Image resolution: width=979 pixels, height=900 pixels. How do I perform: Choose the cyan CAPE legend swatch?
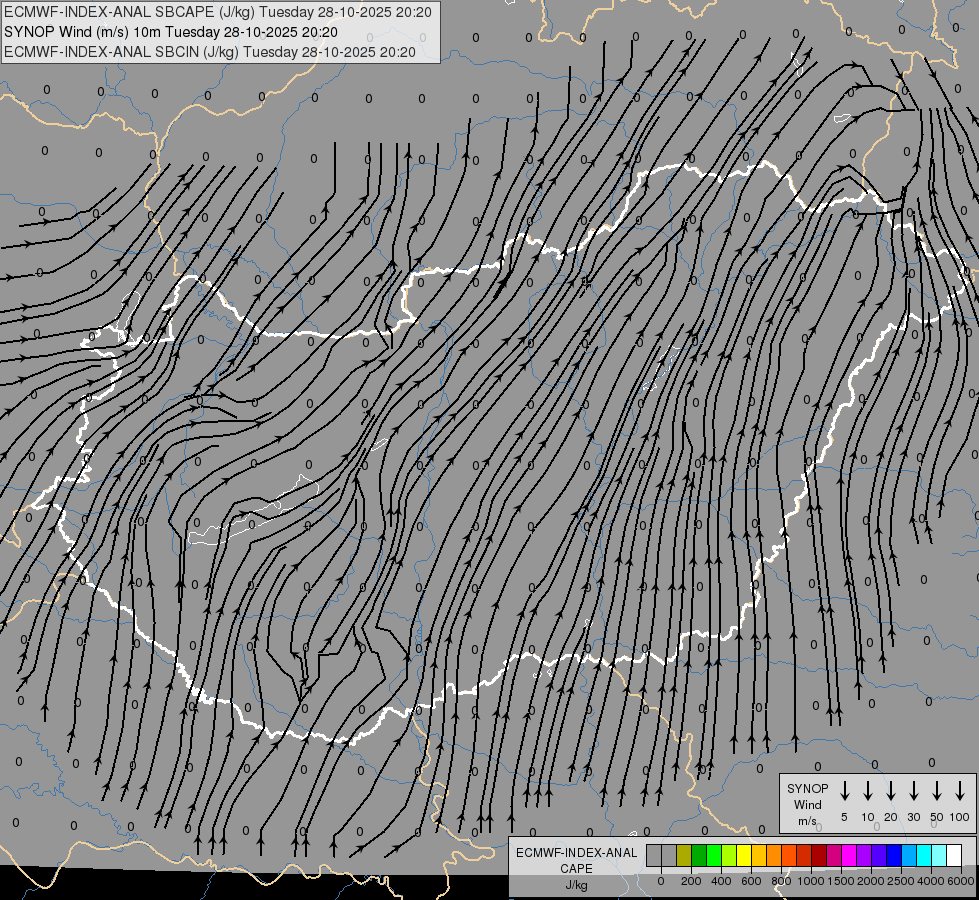[x=924, y=855]
